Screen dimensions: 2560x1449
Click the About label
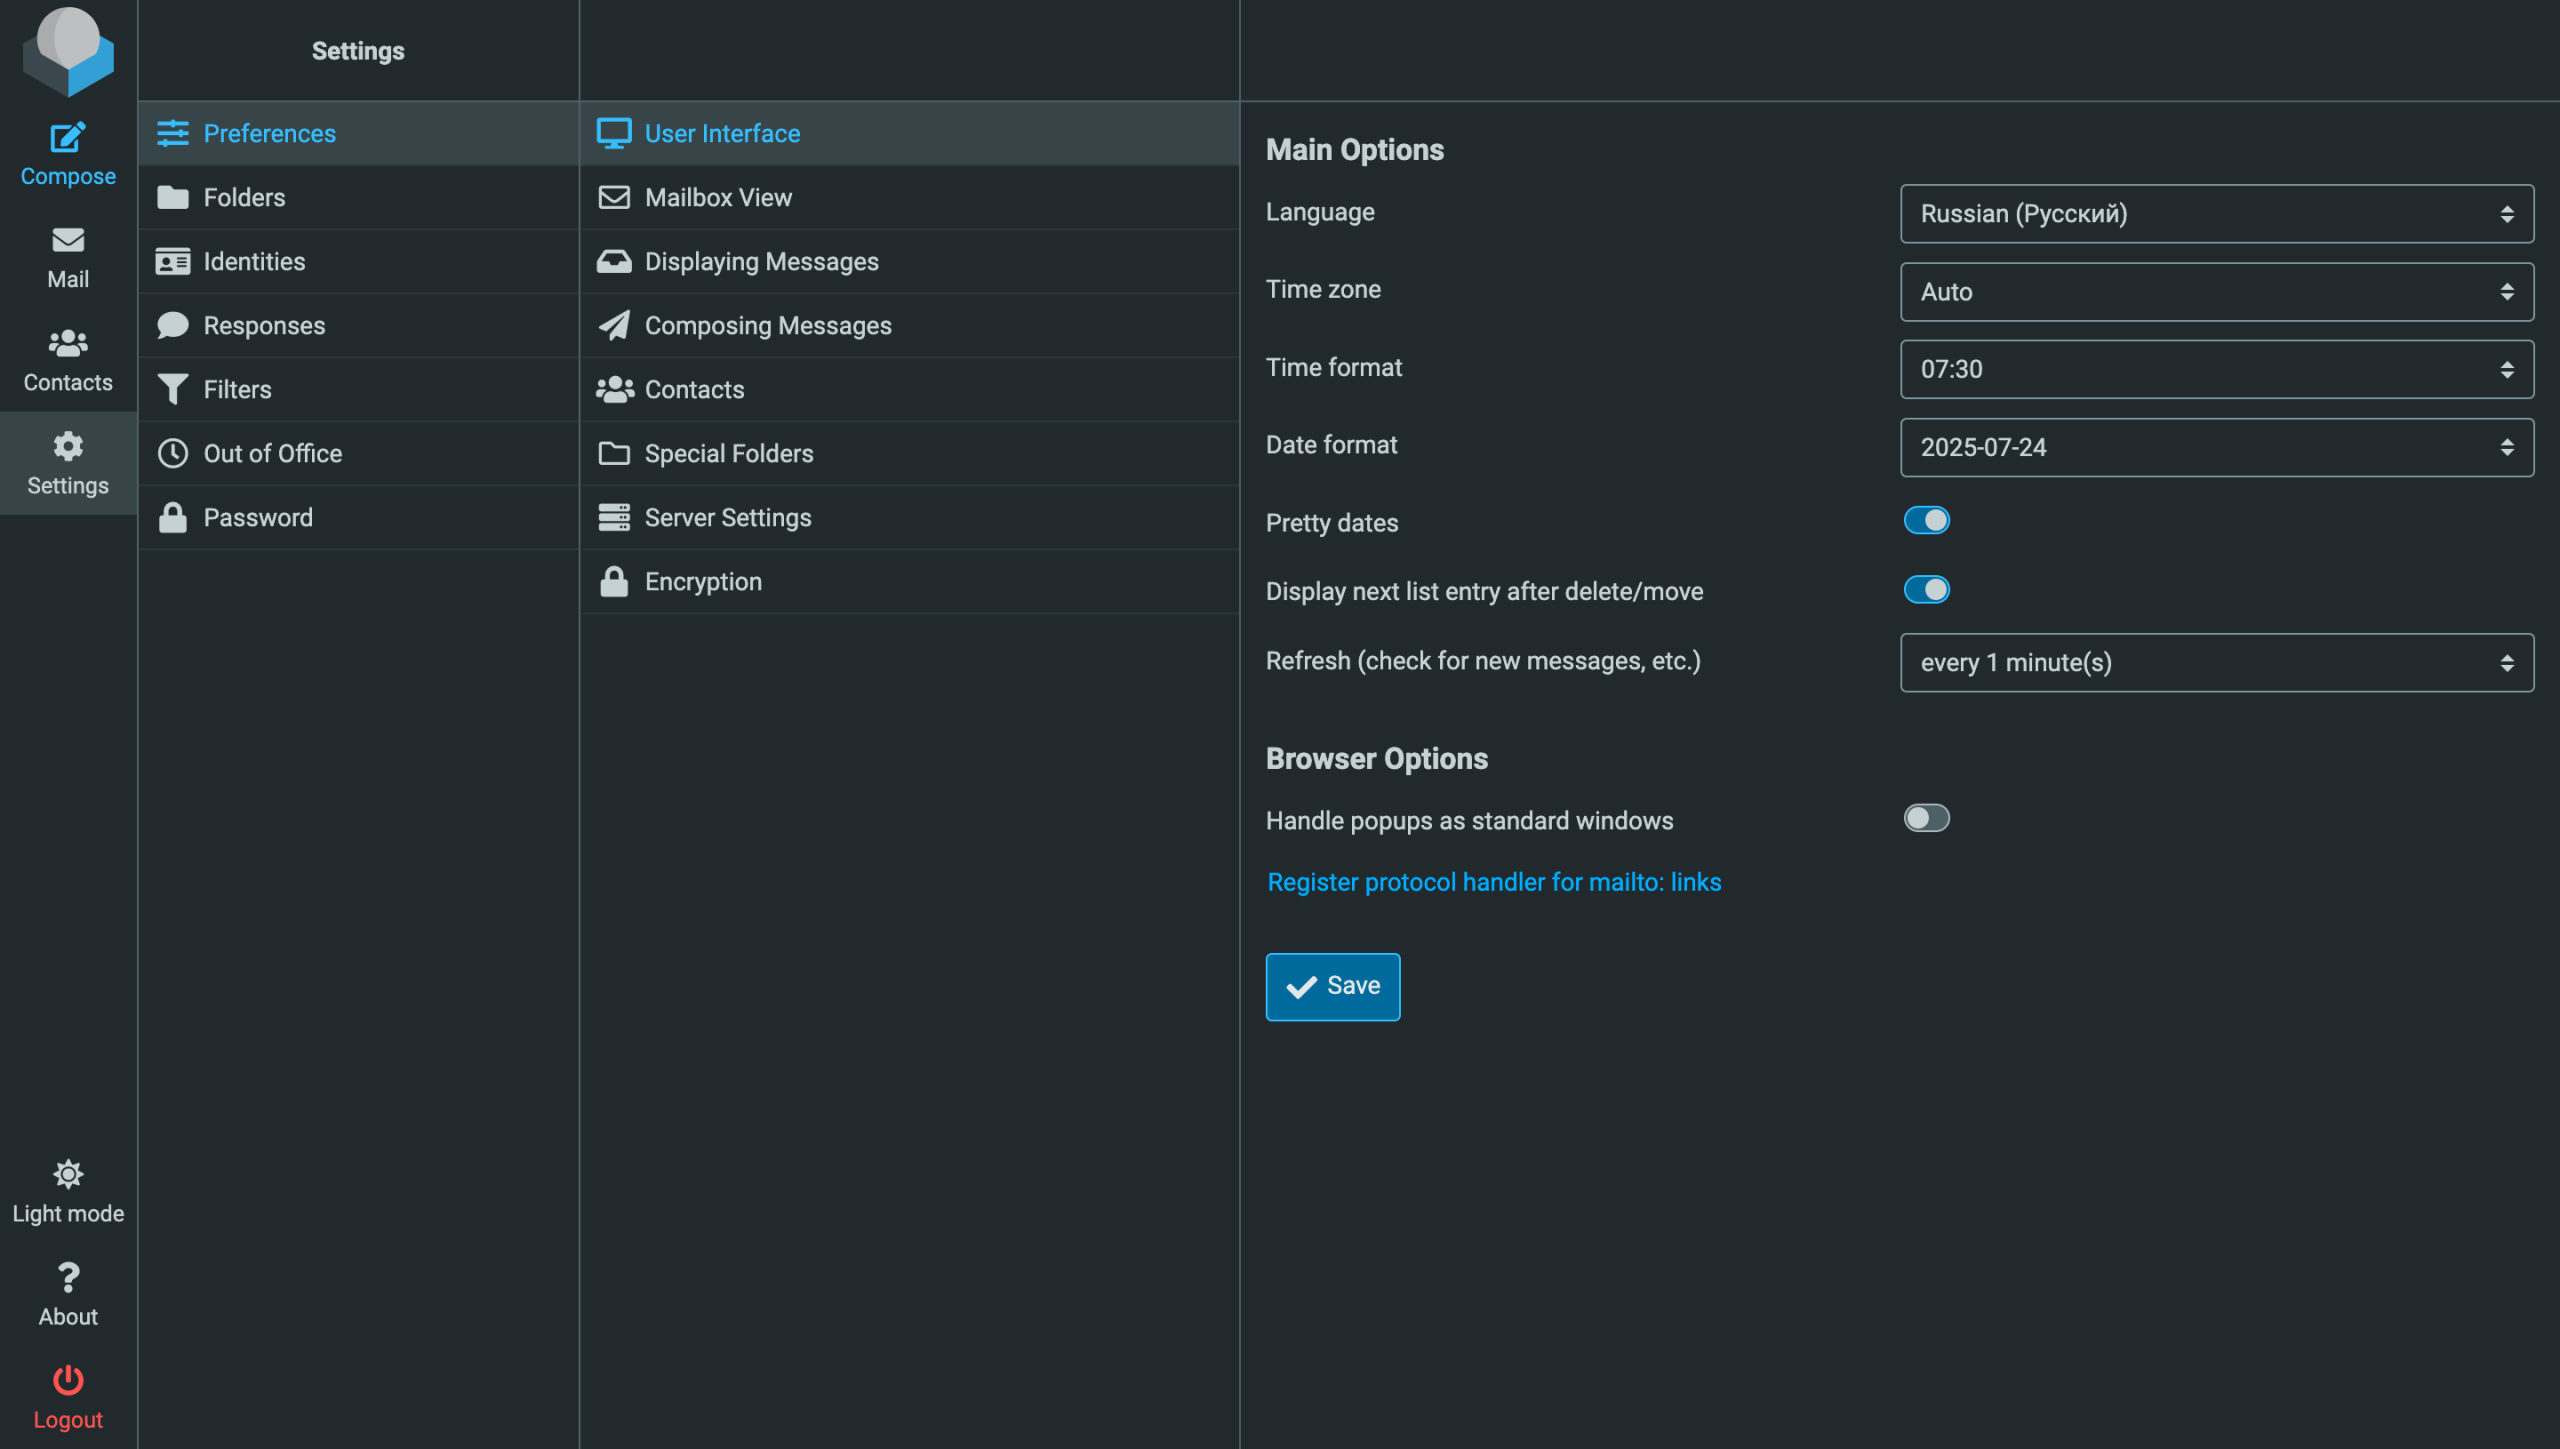pyautogui.click(x=68, y=1317)
